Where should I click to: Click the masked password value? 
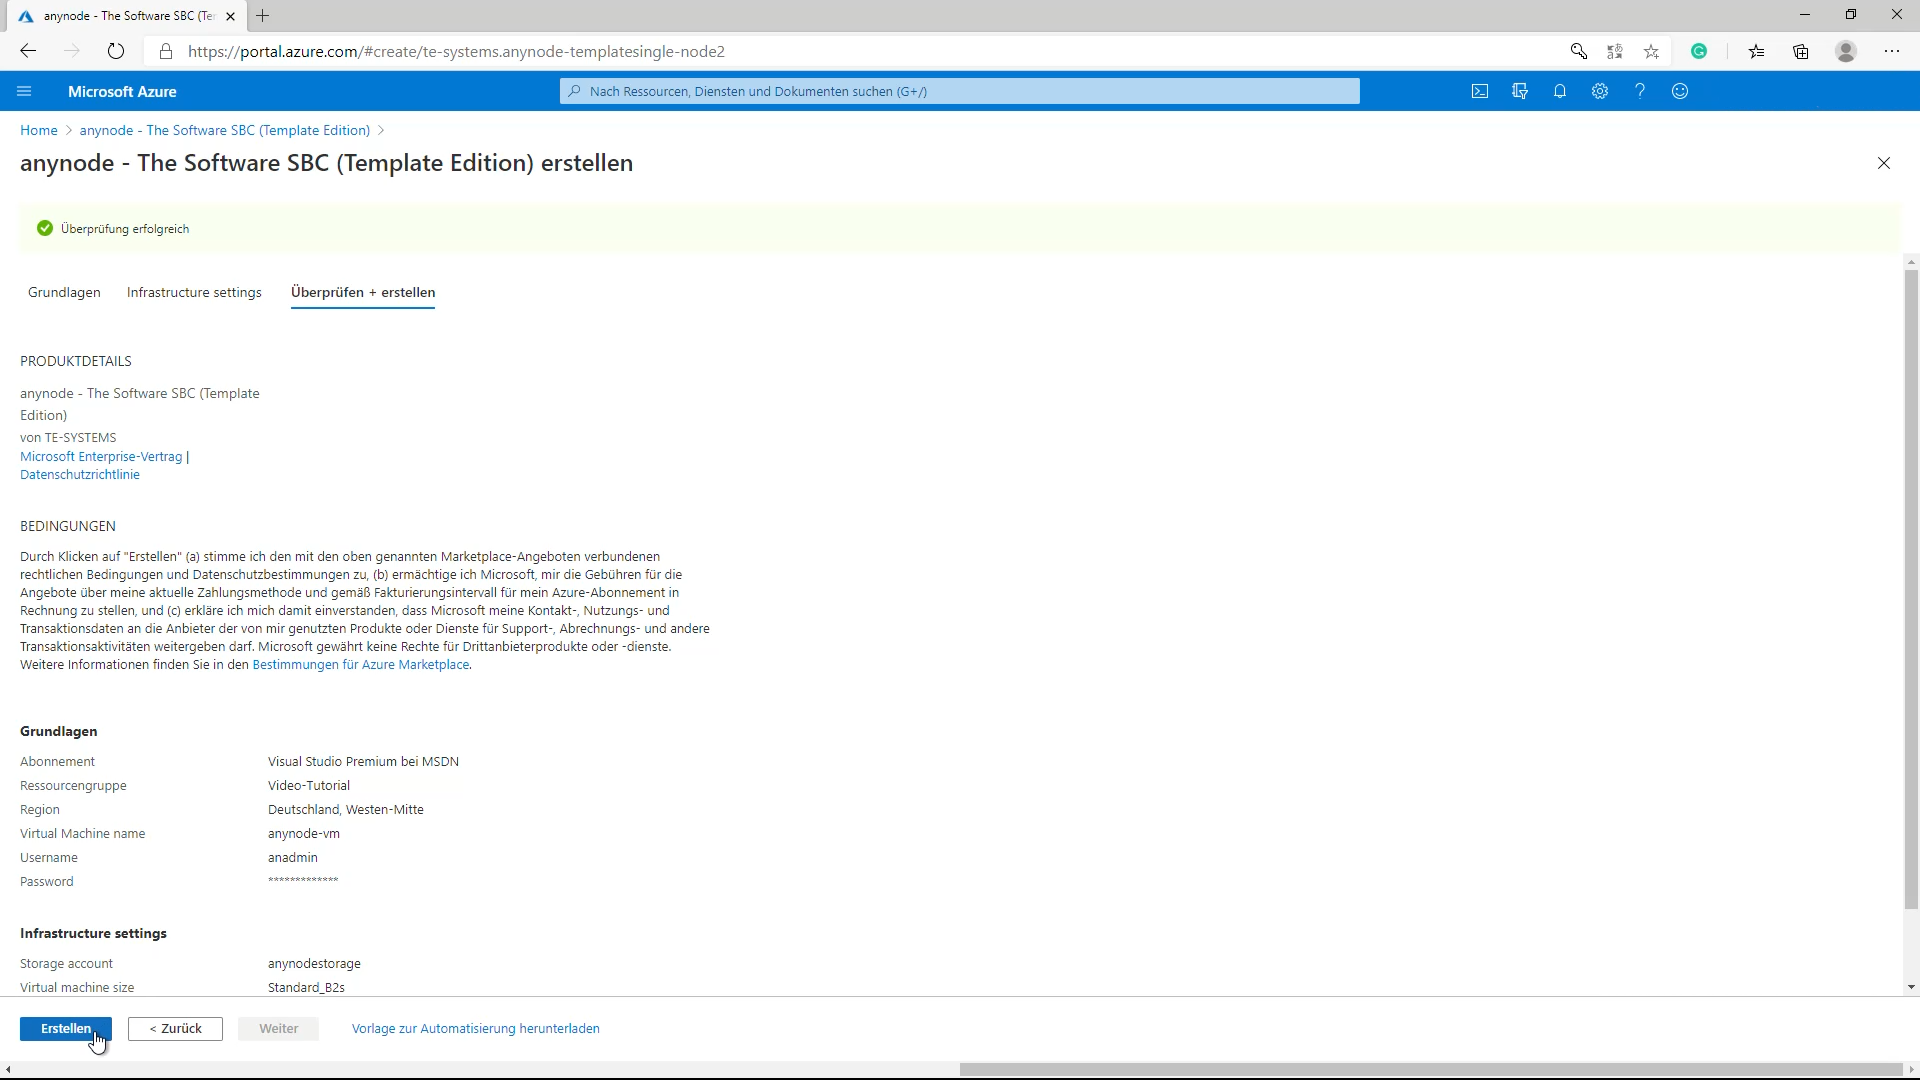tap(303, 881)
